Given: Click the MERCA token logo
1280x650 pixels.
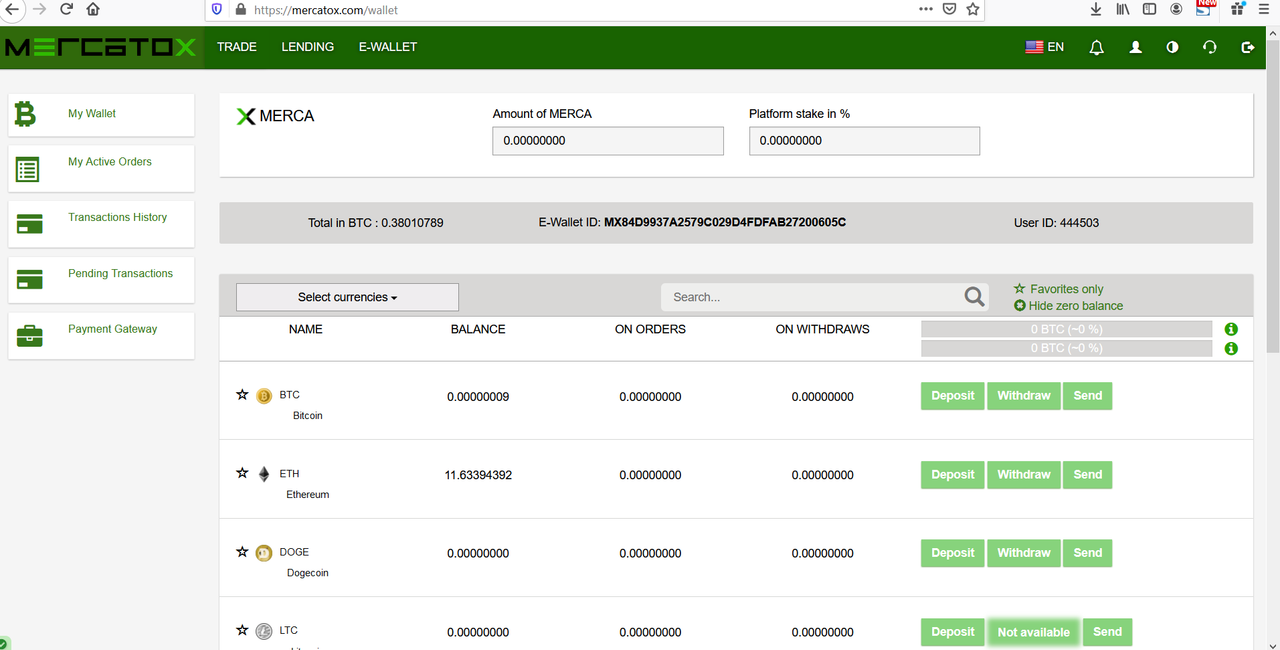Looking at the screenshot, I should click(246, 116).
